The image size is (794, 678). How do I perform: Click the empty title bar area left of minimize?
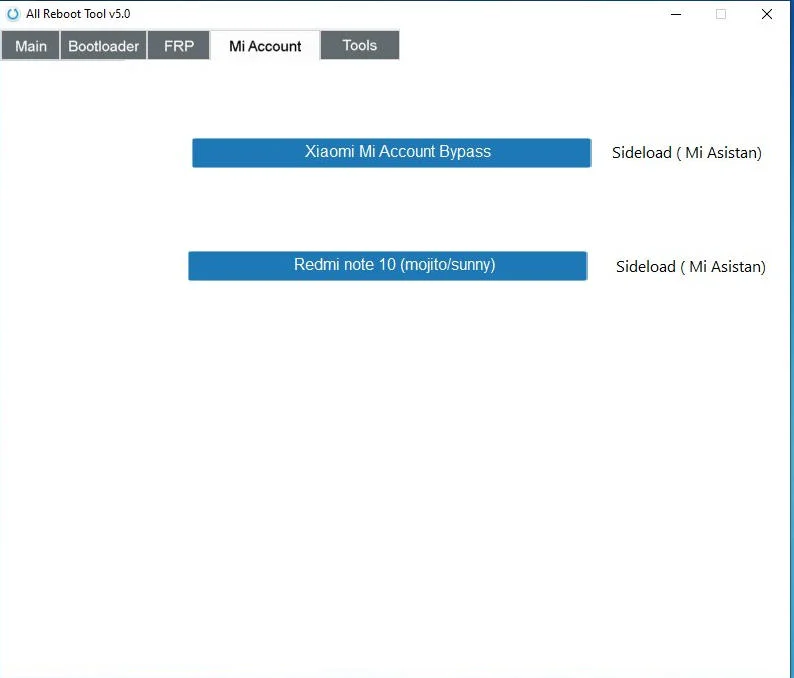click(400, 14)
